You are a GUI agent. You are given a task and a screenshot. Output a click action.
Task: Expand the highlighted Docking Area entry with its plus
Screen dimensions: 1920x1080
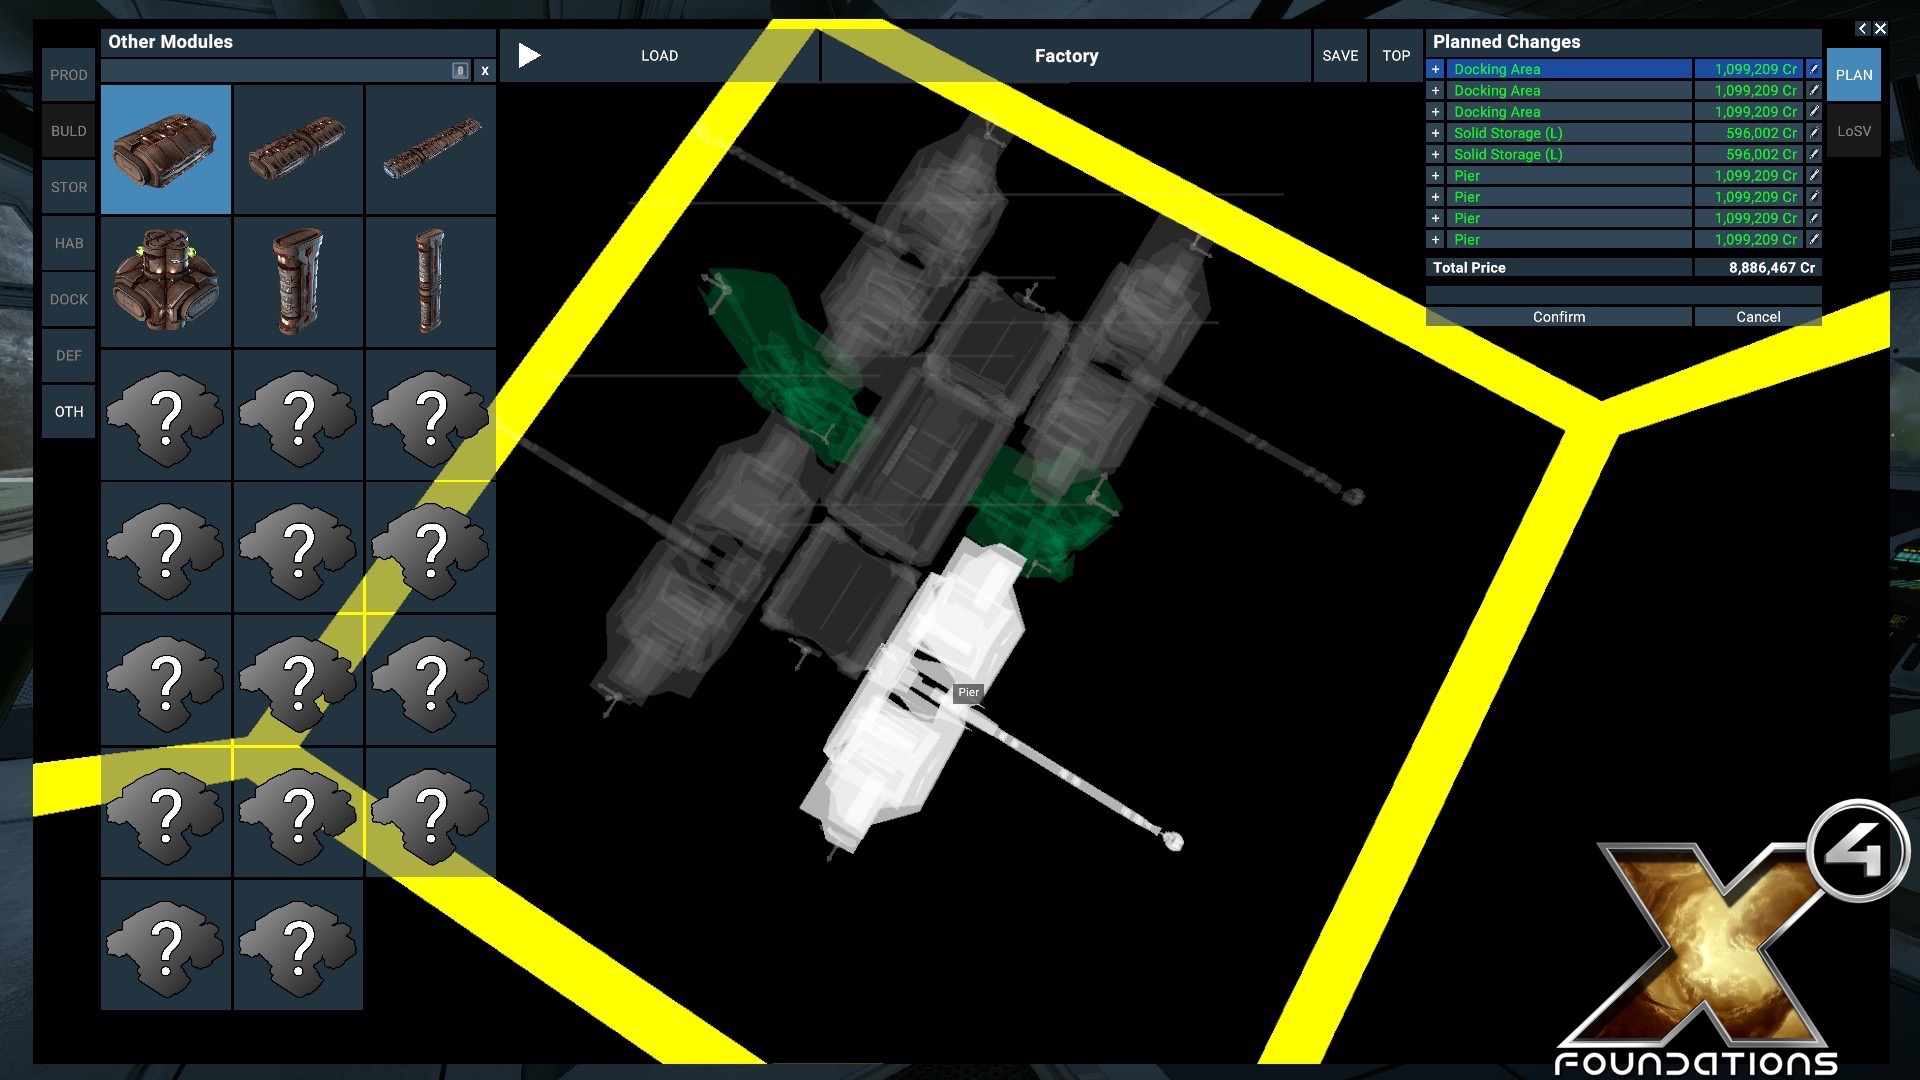(1435, 69)
